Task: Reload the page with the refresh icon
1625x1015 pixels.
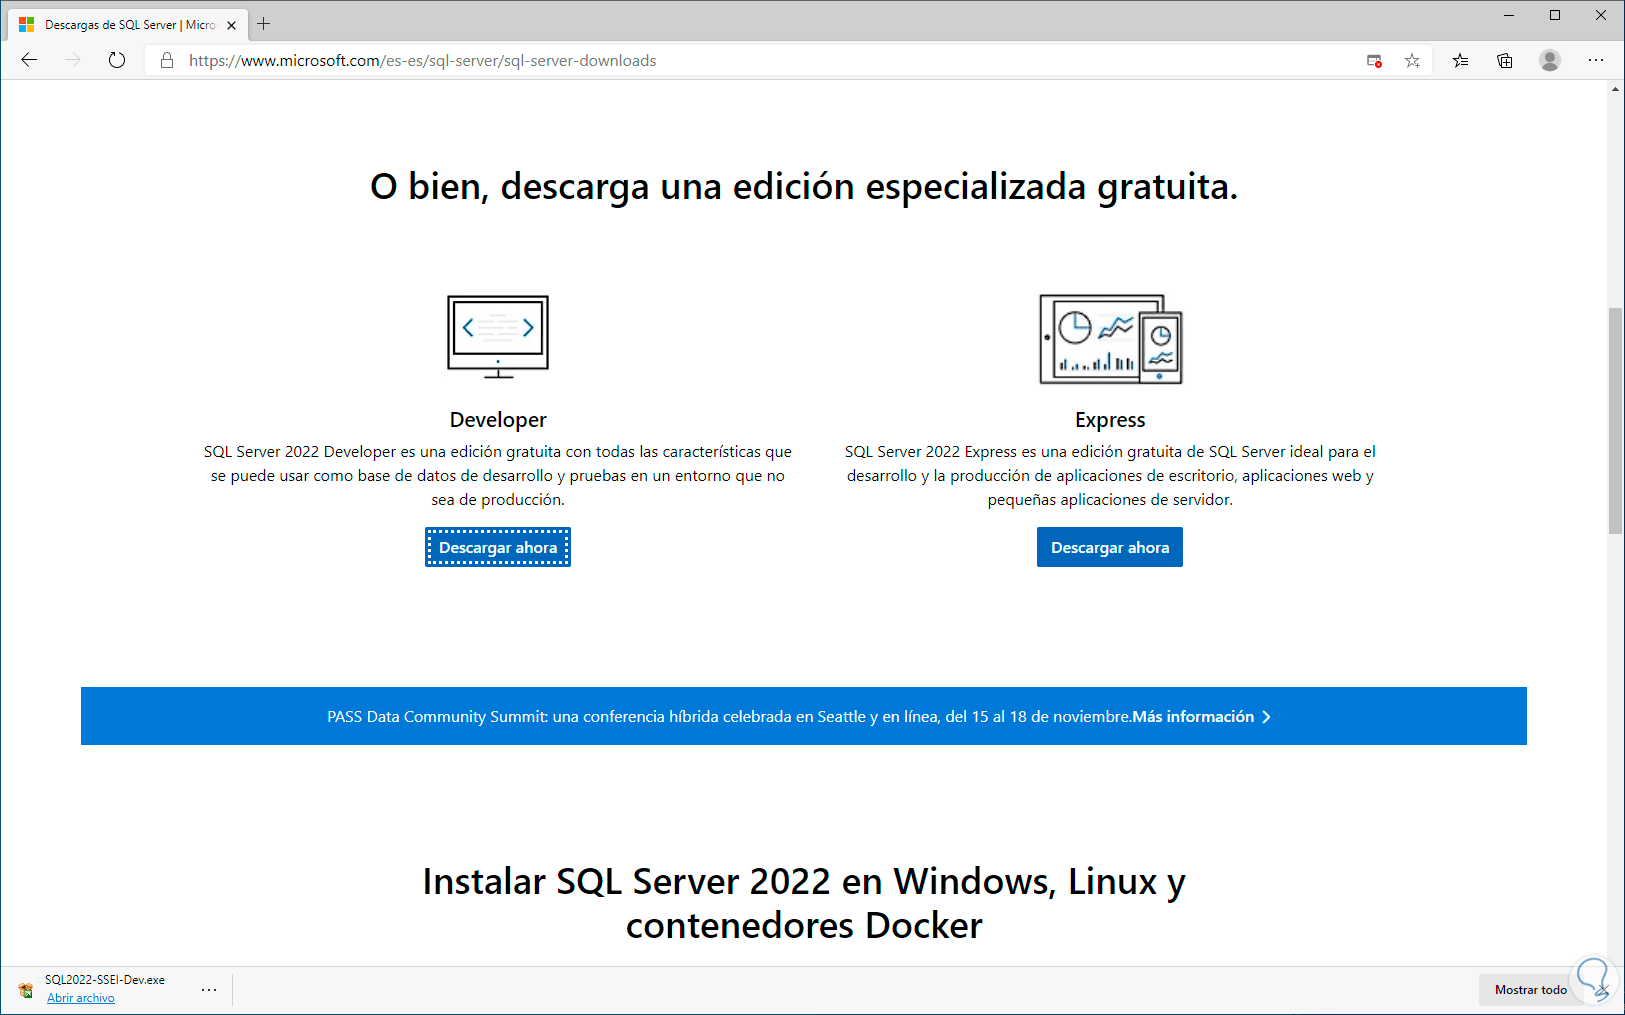Action: pos(117,60)
